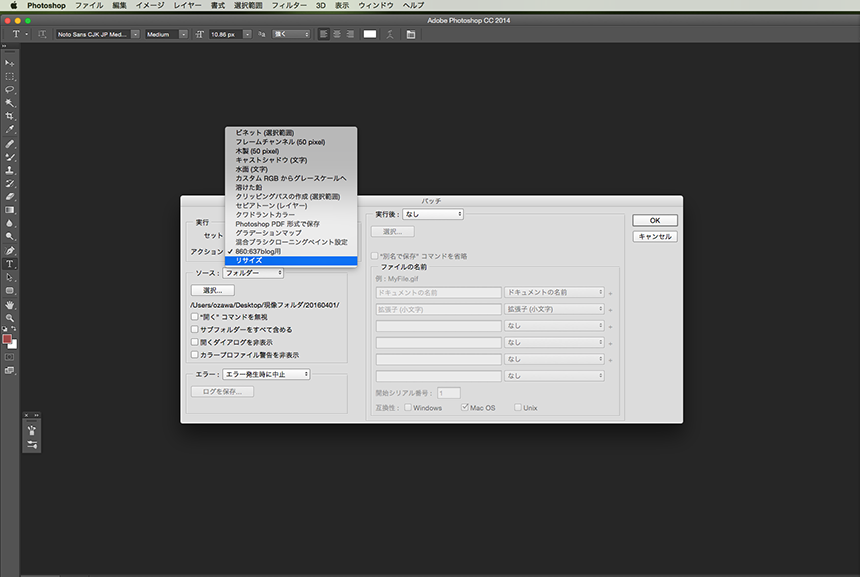Select the Clone Stamp tool
This screenshot has height=577, width=860.
[x=10, y=170]
